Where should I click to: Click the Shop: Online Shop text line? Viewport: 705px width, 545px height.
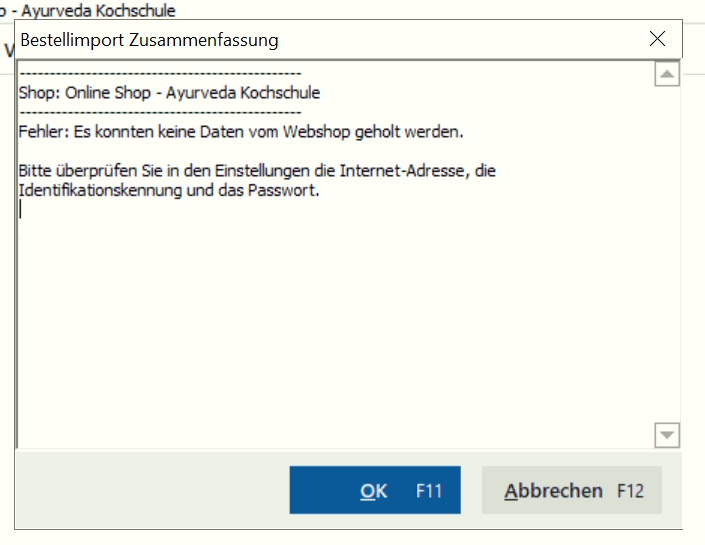point(169,93)
